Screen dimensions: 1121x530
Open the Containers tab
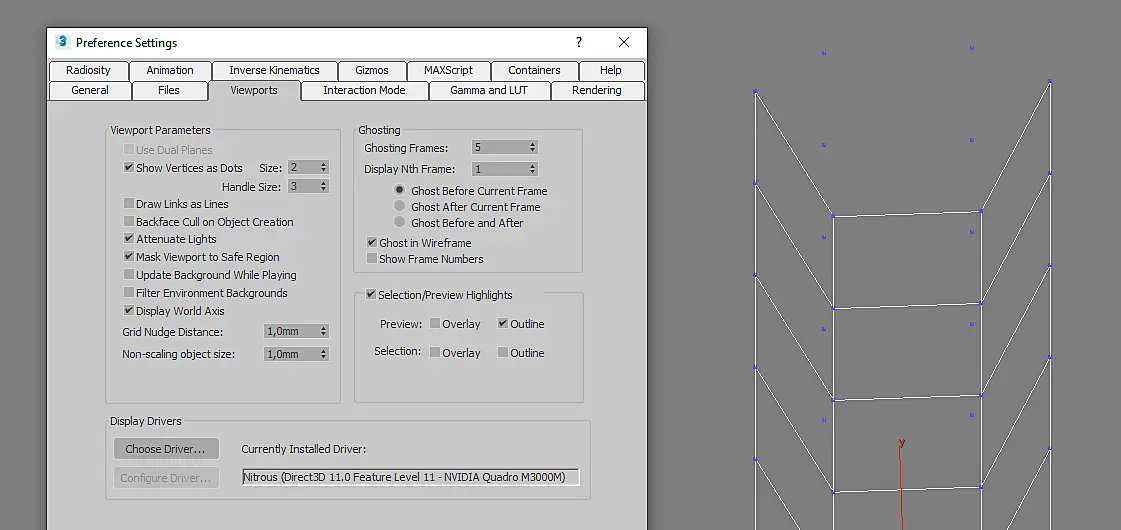point(534,70)
